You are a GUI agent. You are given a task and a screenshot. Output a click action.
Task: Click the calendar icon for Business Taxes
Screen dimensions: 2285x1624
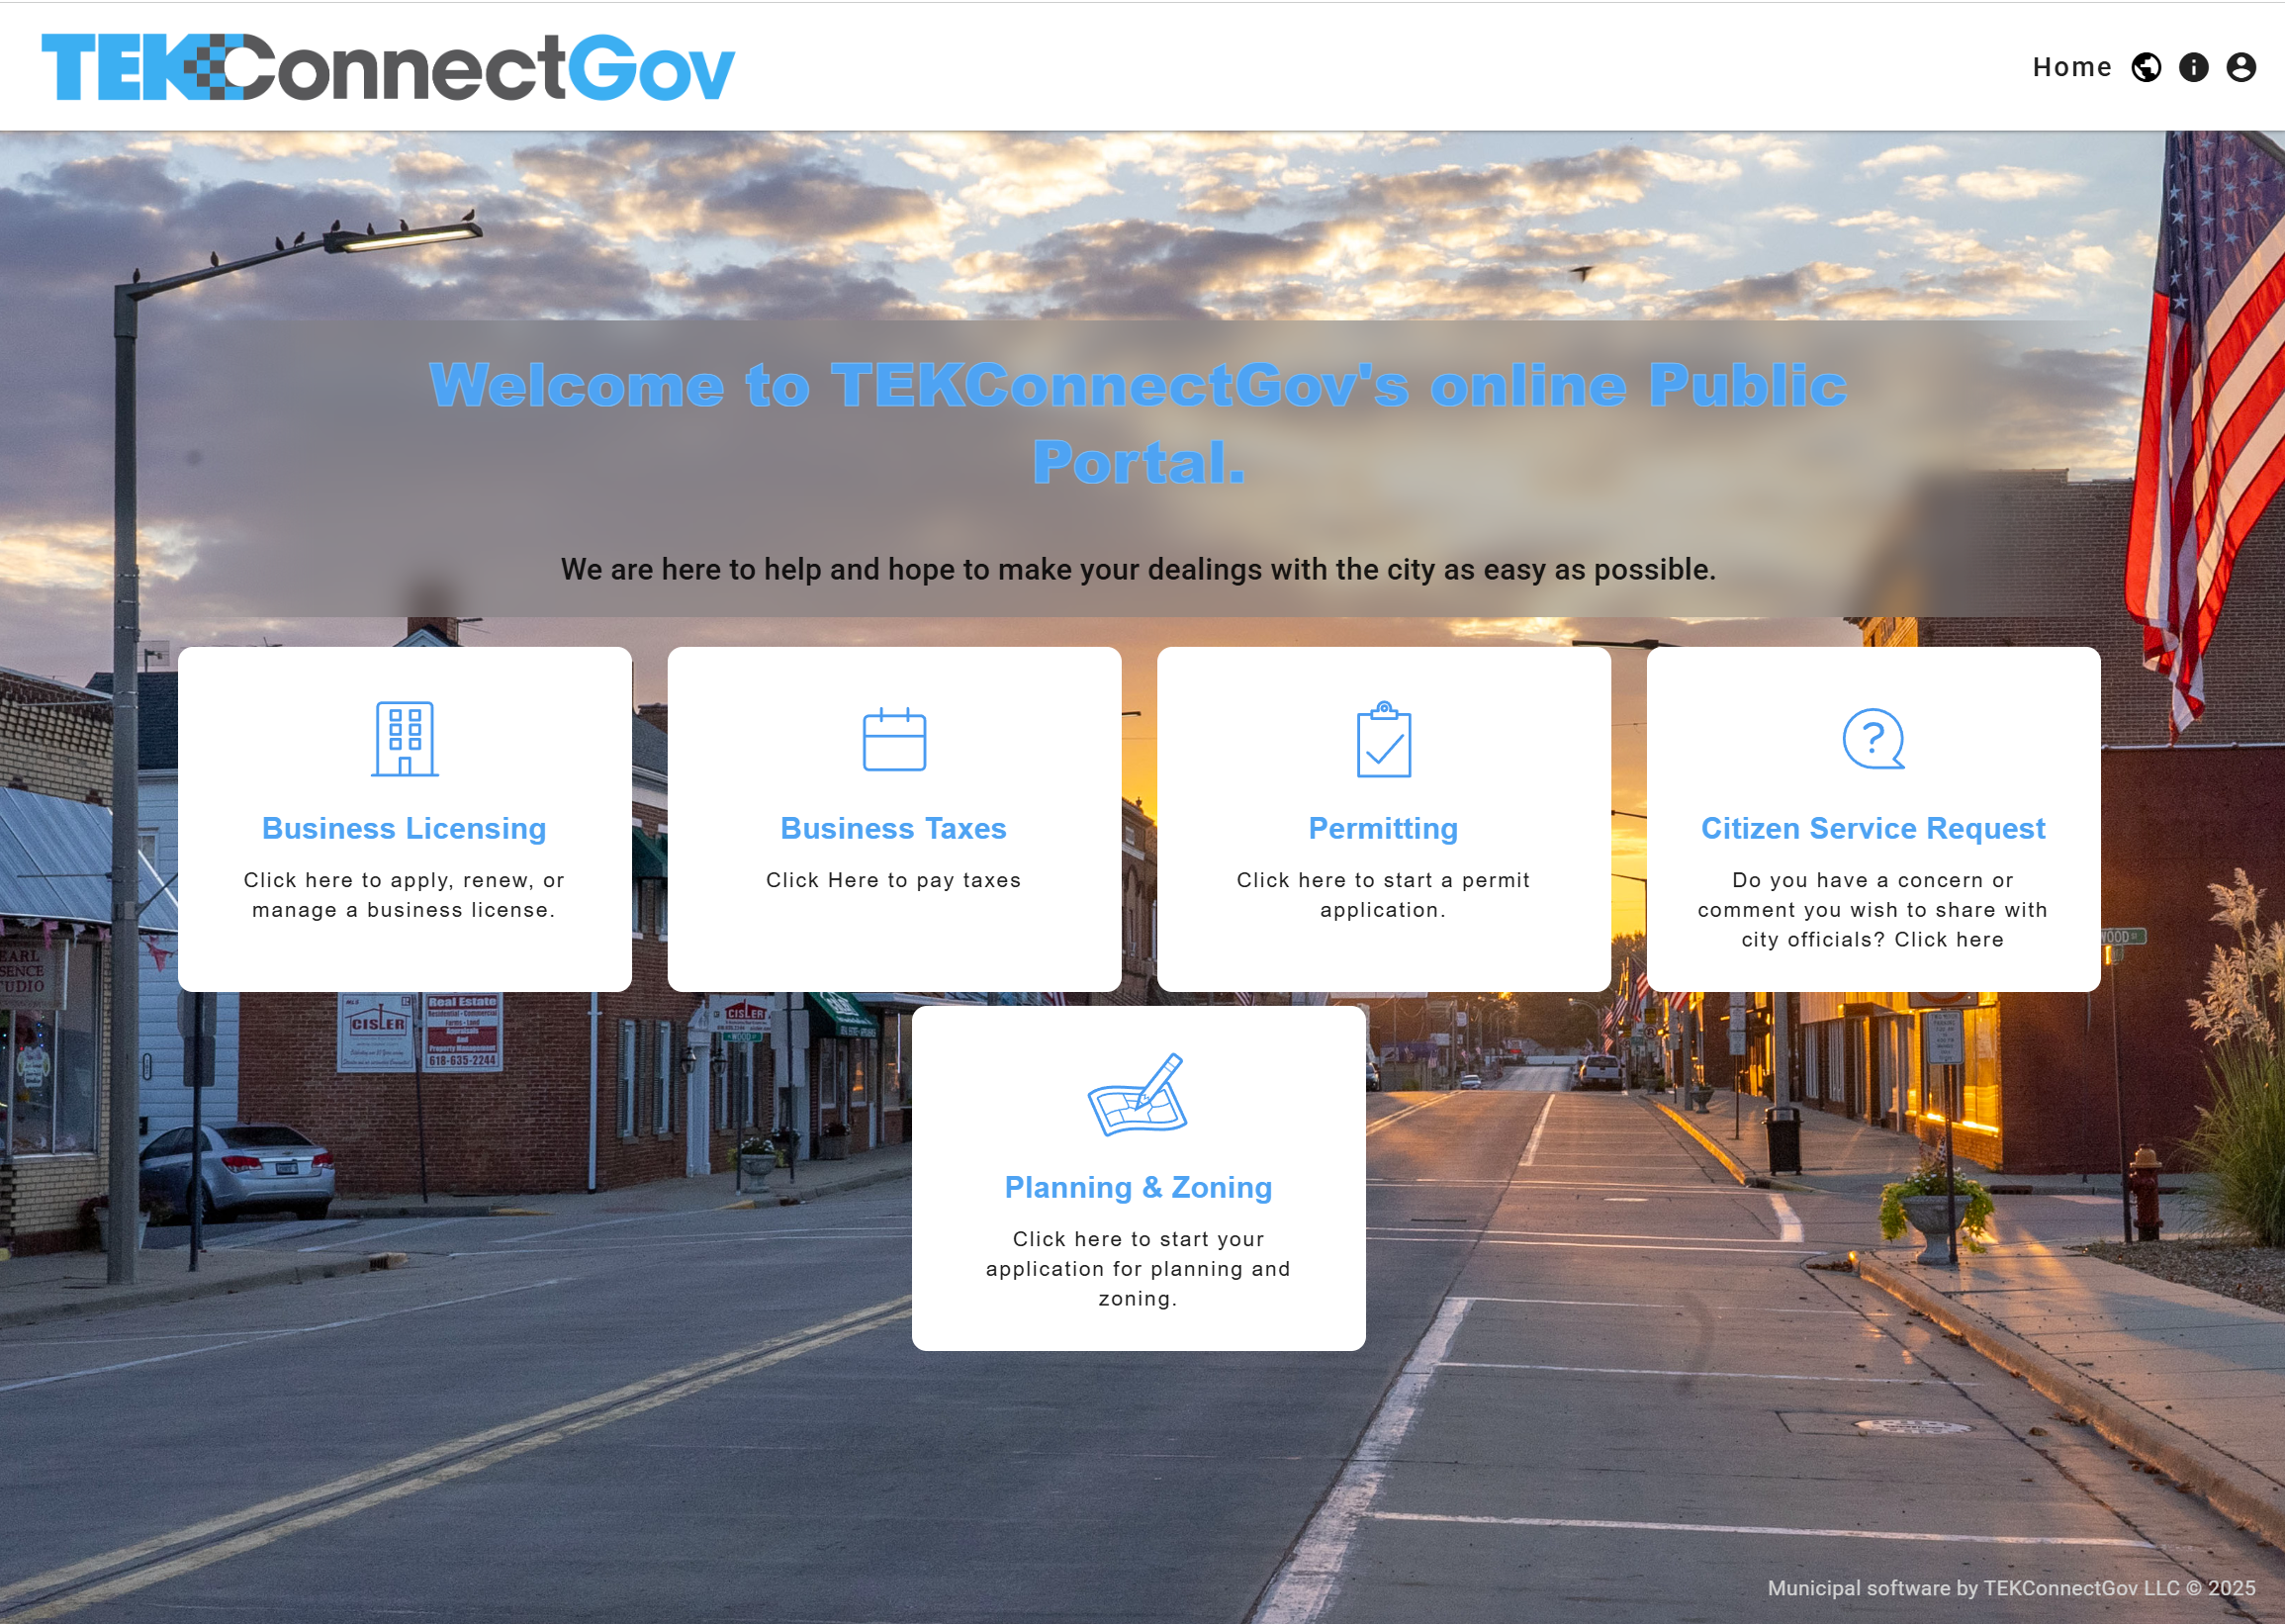point(894,740)
